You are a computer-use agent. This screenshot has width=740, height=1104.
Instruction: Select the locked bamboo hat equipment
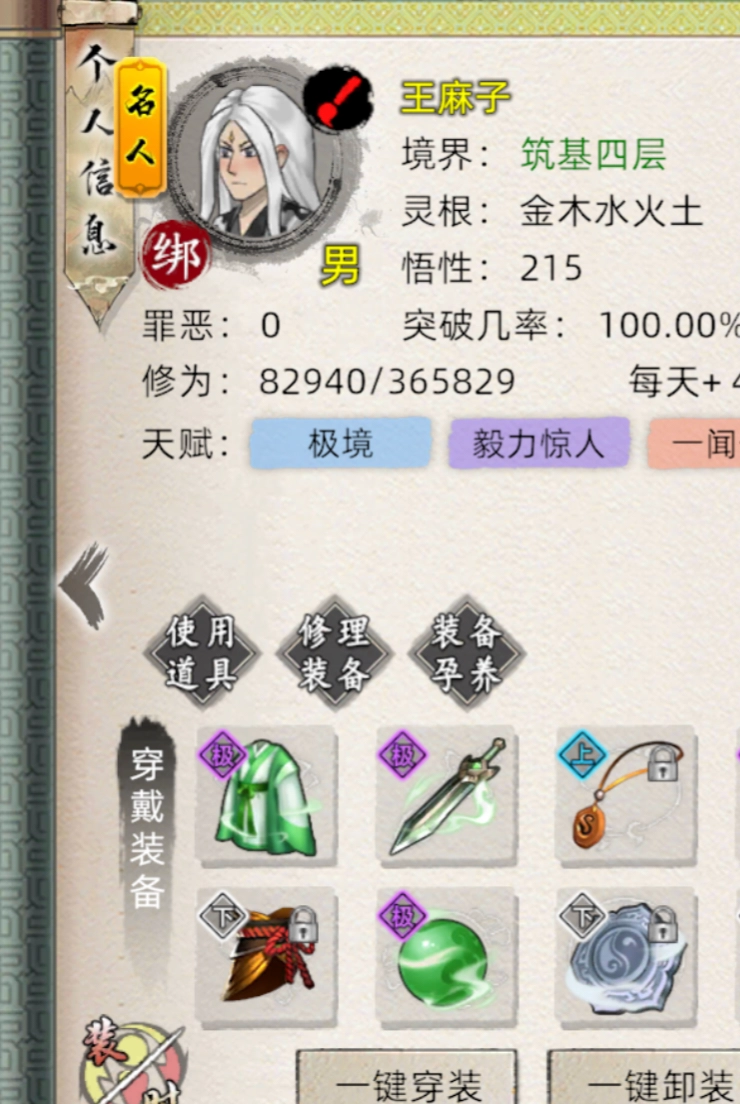[266, 956]
